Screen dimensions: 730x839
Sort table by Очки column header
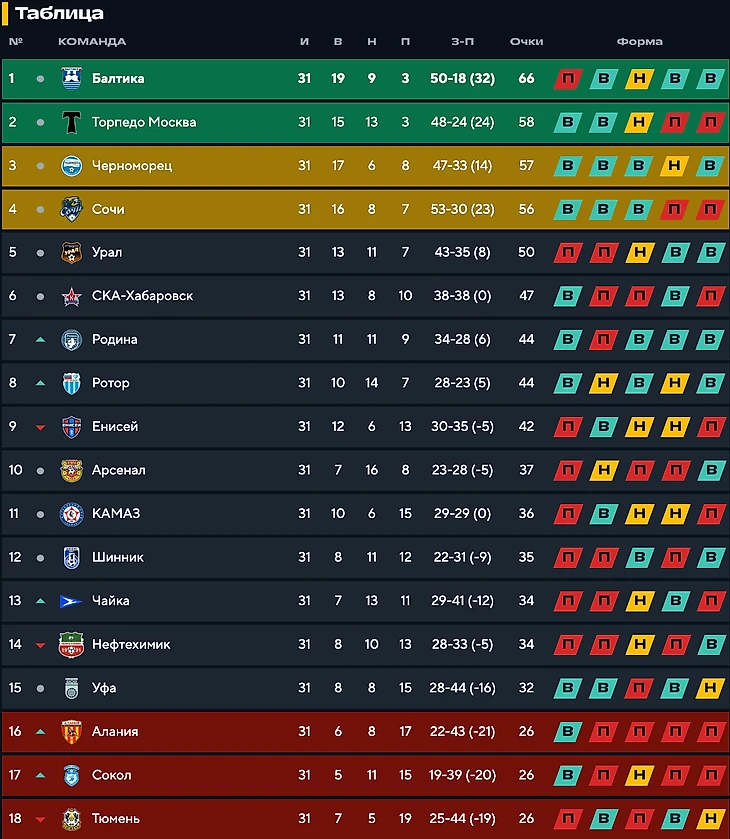pyautogui.click(x=526, y=42)
